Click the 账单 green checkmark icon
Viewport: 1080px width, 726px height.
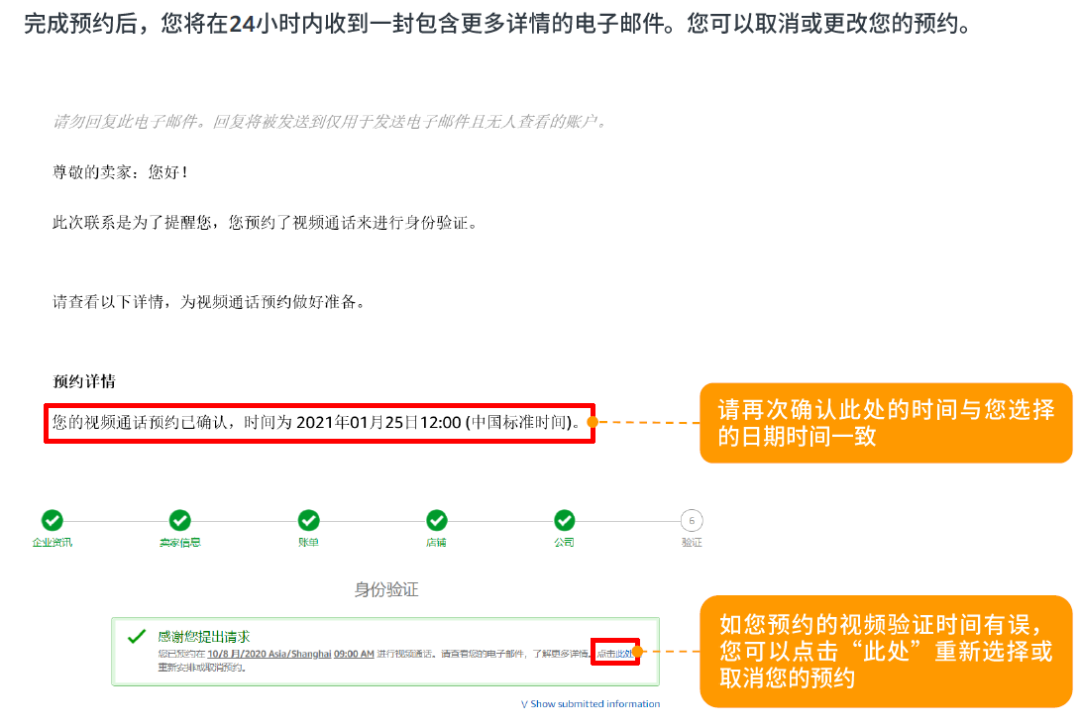[308, 521]
